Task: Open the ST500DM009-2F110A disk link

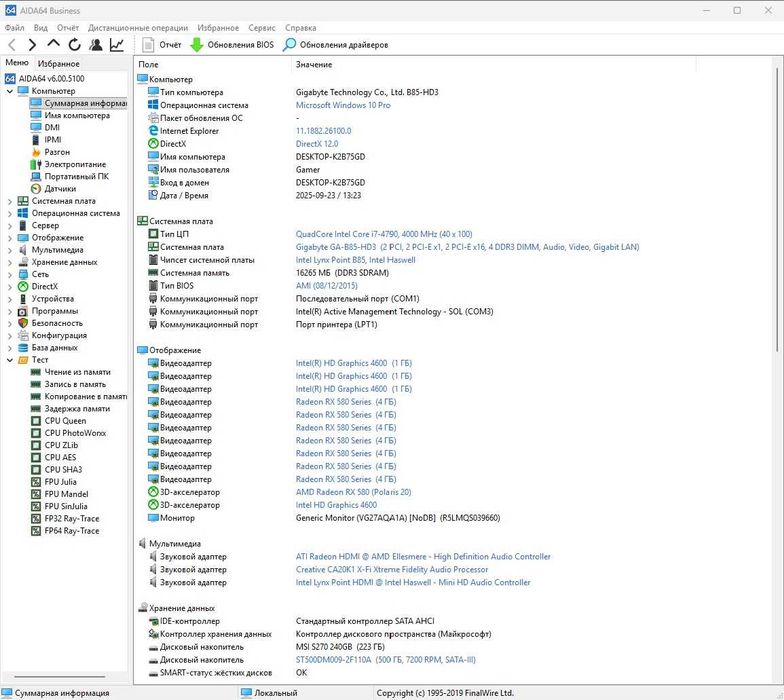Action: point(386,660)
